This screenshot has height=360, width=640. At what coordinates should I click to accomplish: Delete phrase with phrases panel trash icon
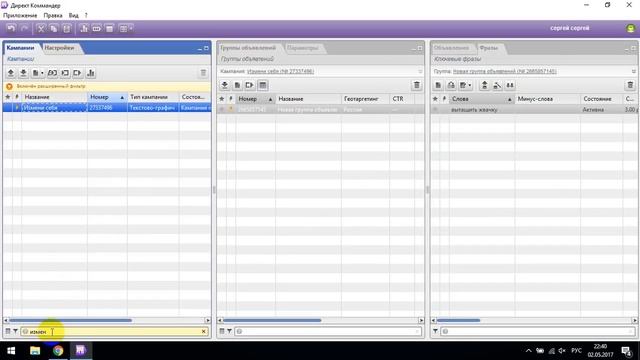[630, 85]
